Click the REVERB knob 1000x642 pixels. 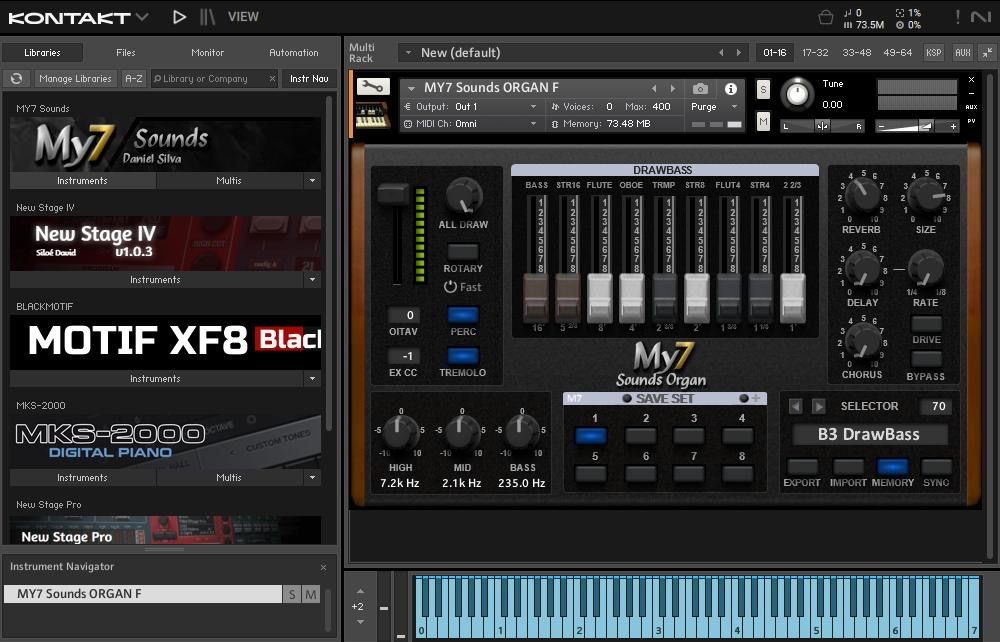[862, 196]
